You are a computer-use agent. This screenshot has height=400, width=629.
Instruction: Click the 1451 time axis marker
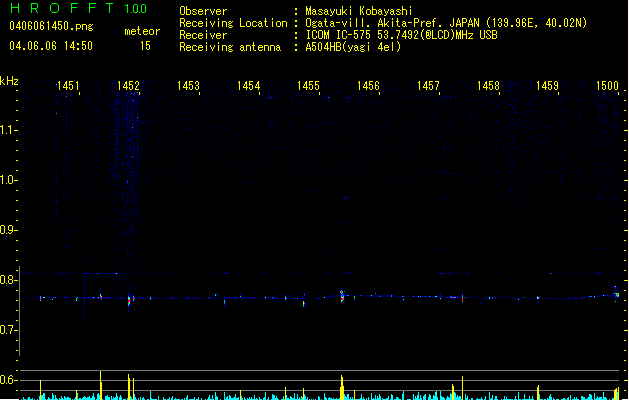pyautogui.click(x=68, y=86)
